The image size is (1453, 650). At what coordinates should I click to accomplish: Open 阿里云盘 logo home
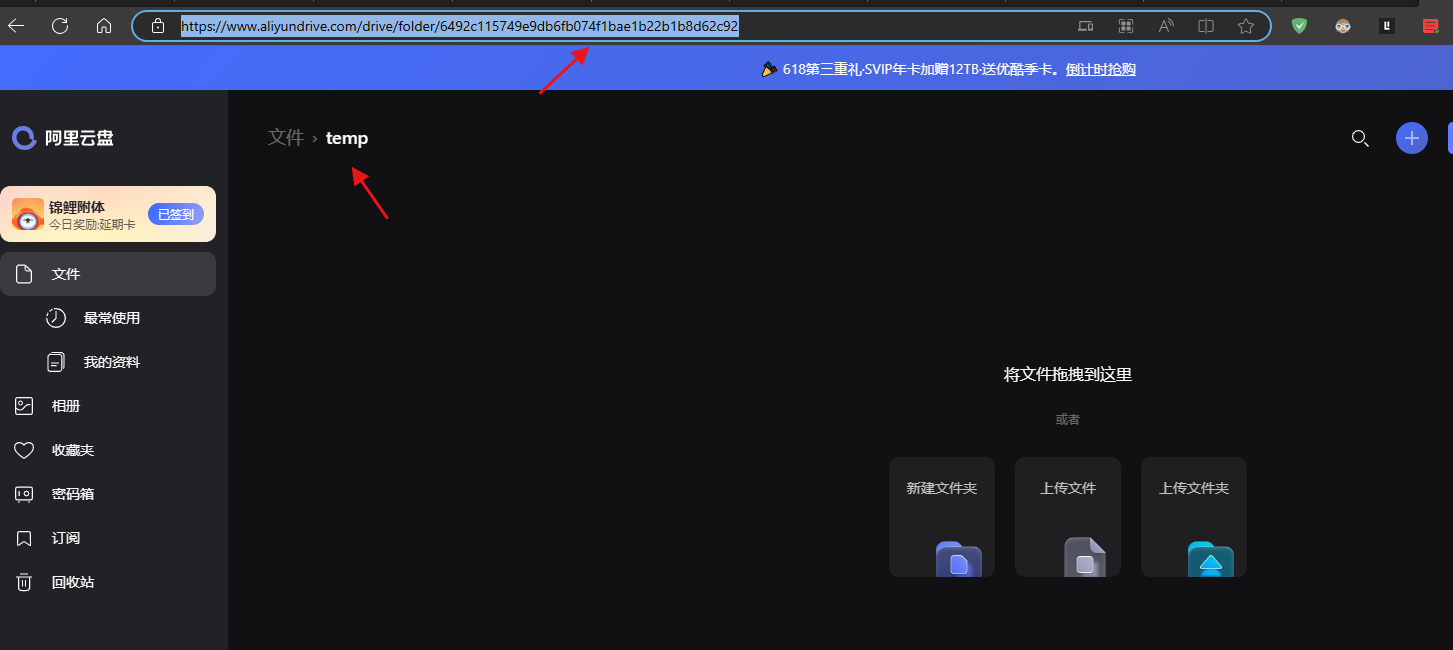coord(63,138)
